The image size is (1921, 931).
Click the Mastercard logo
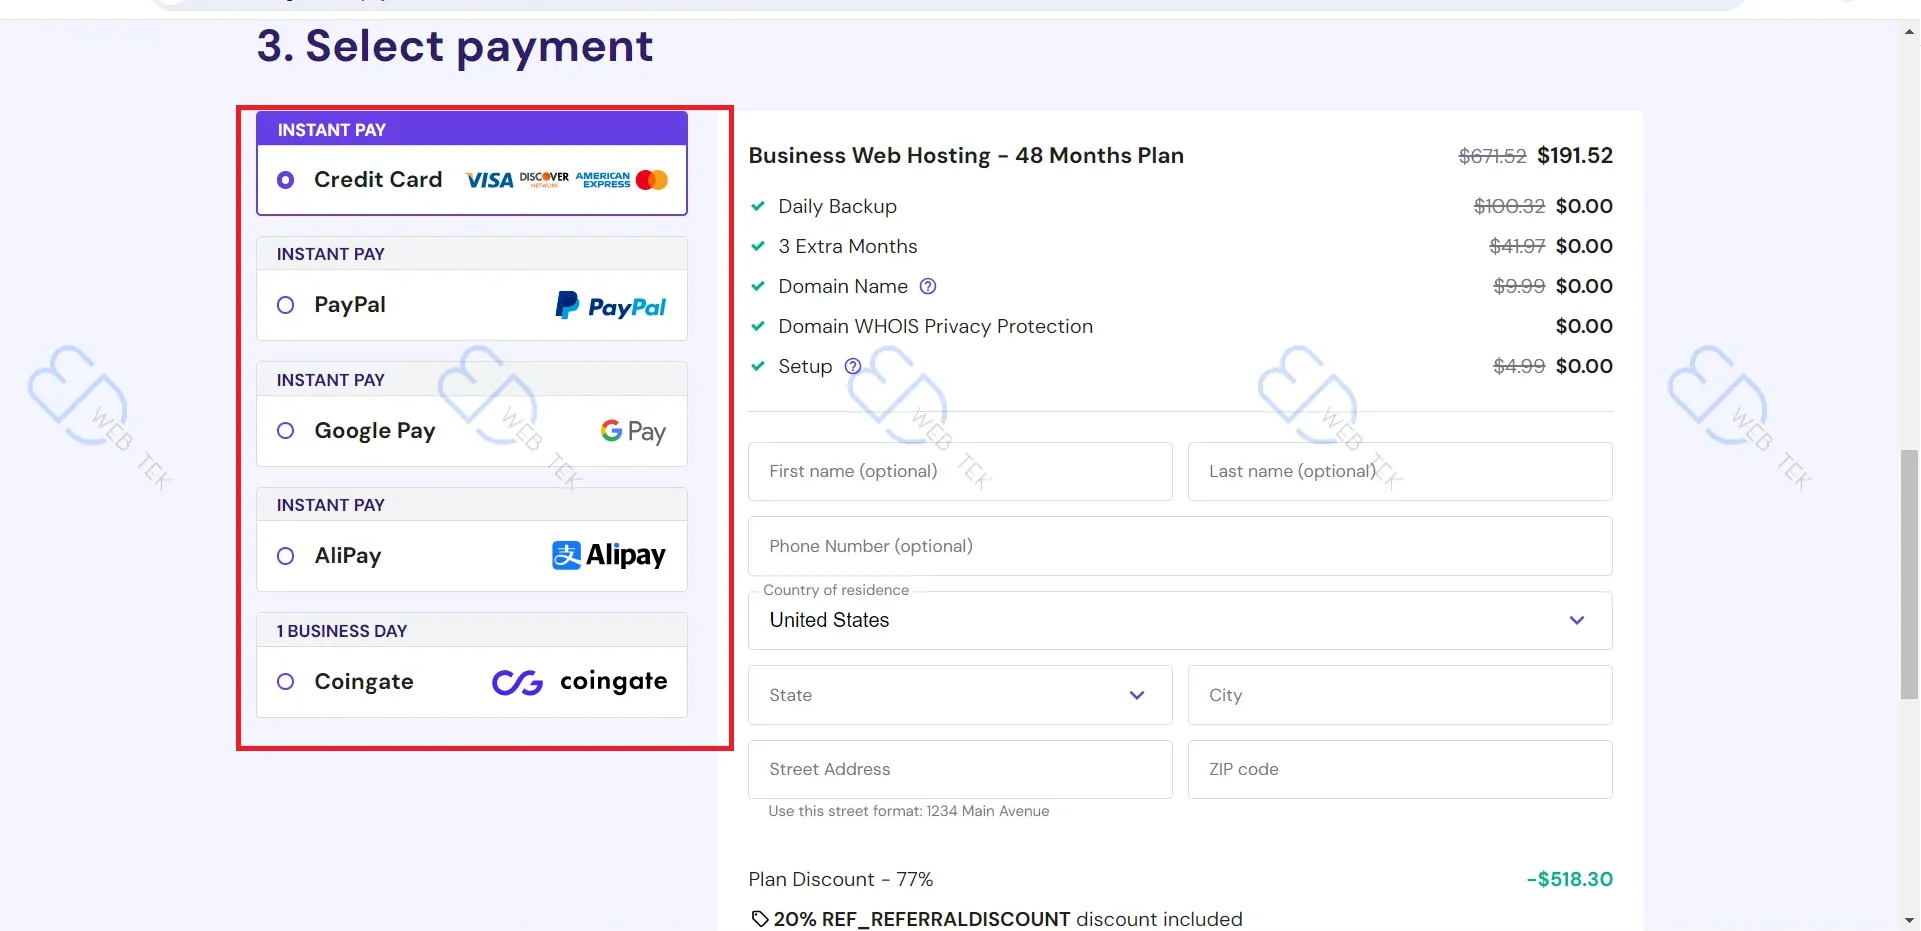tap(652, 180)
